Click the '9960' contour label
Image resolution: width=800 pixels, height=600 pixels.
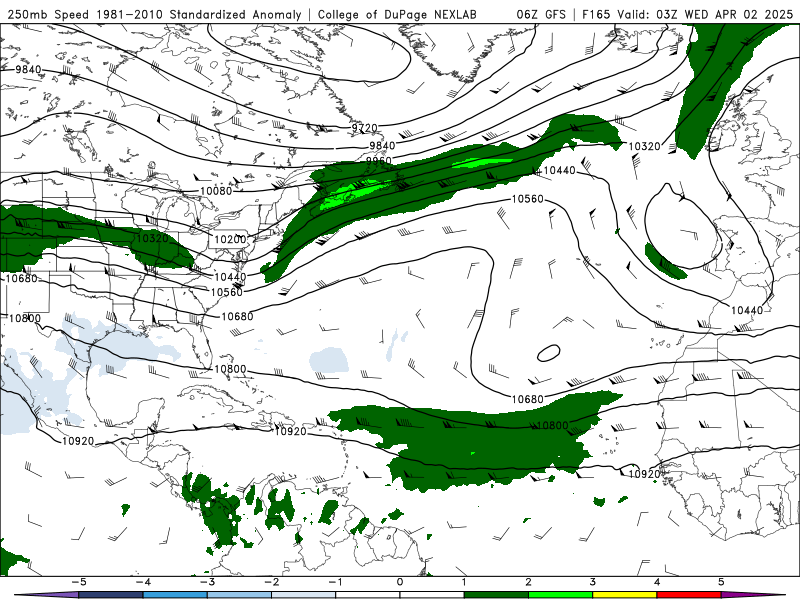pyautogui.click(x=379, y=161)
